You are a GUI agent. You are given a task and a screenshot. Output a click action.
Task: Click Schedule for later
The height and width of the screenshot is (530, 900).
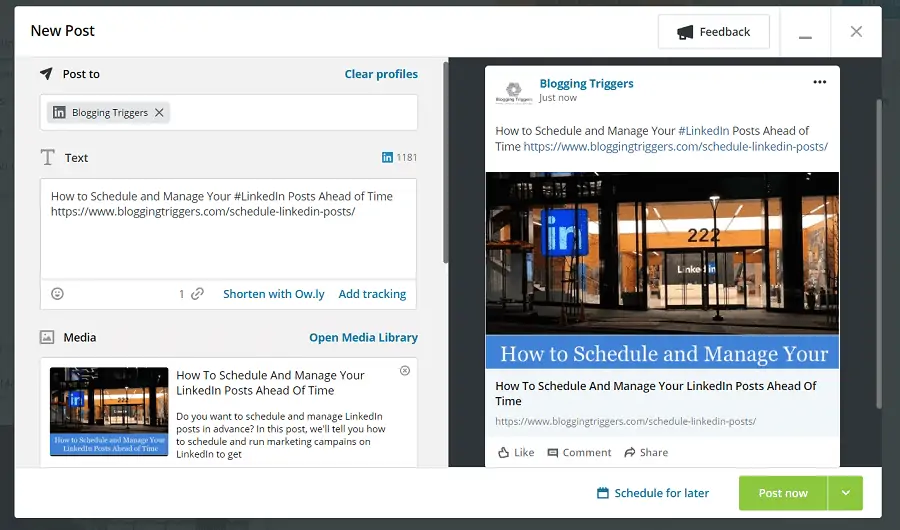(x=653, y=493)
